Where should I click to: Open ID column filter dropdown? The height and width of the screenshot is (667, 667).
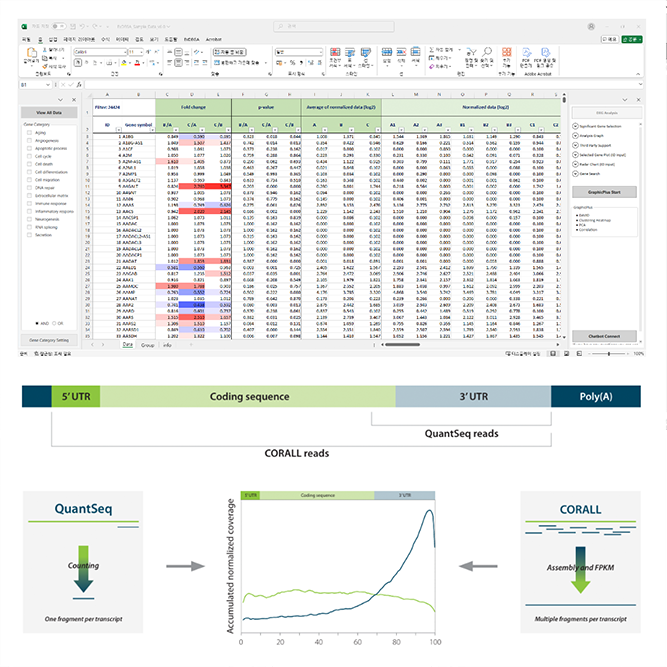[119, 129]
